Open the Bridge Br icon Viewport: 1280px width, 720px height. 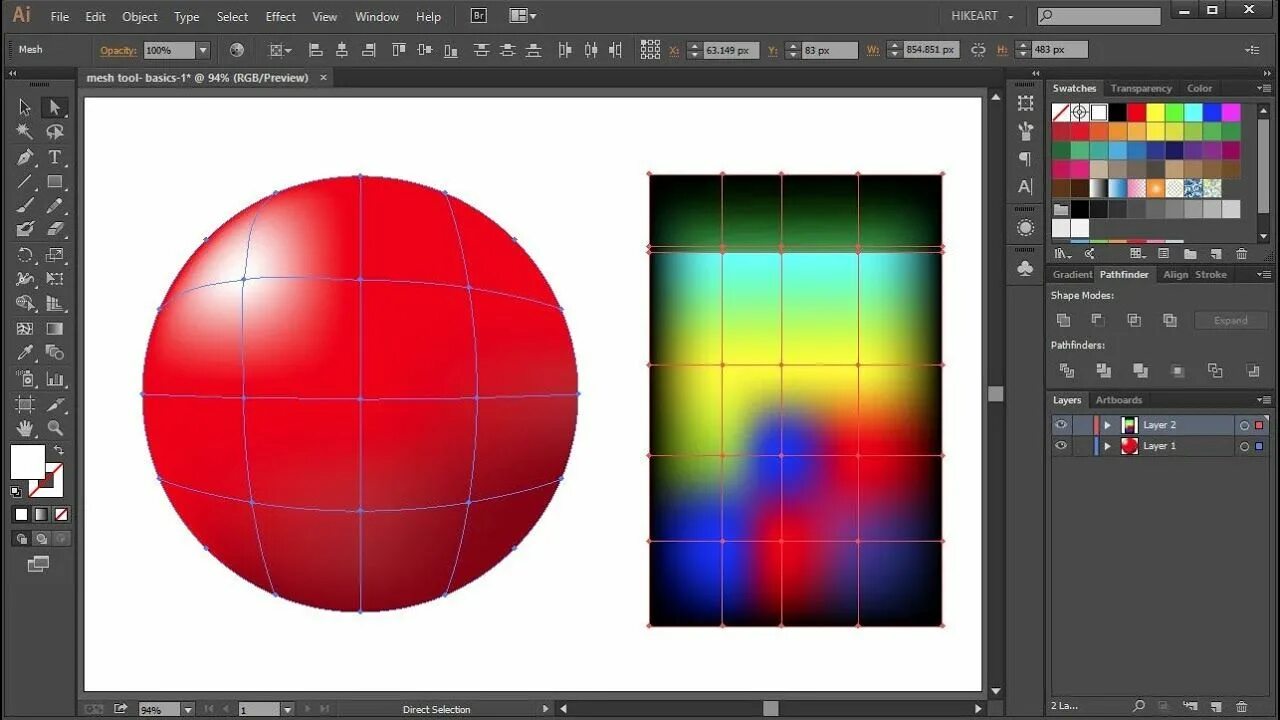(478, 16)
